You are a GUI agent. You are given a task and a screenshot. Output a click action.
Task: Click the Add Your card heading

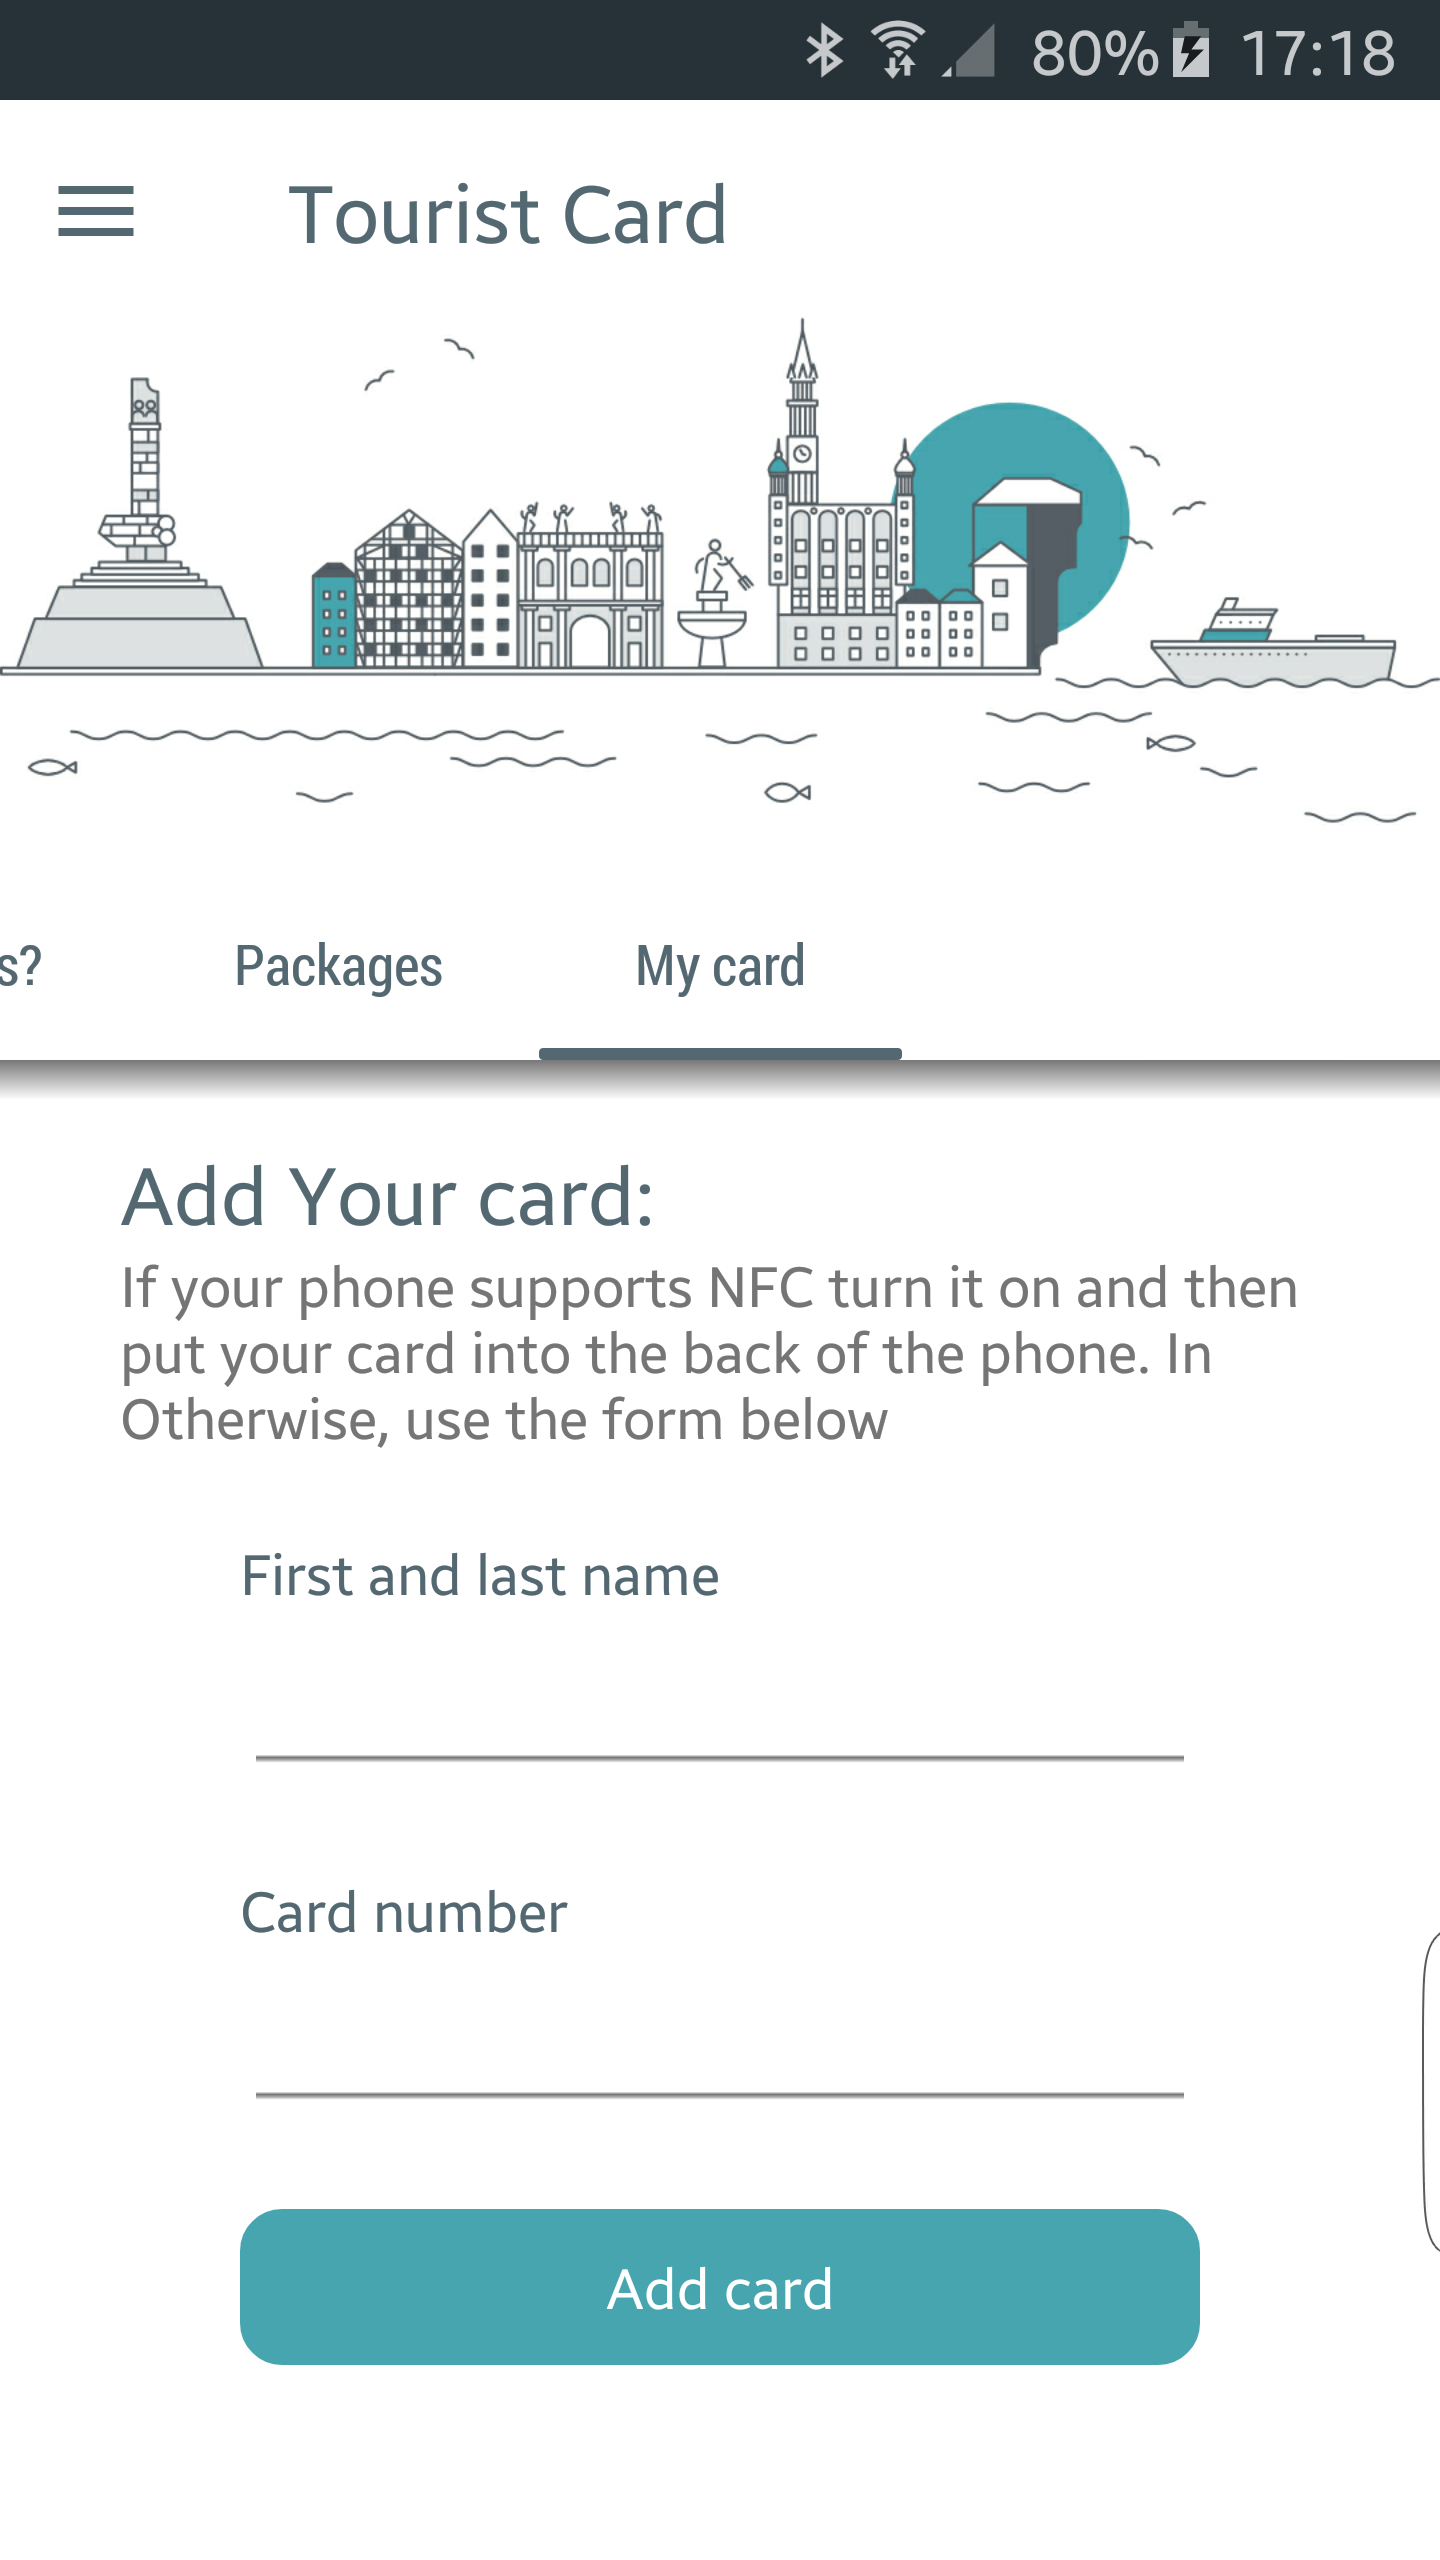tap(388, 1197)
